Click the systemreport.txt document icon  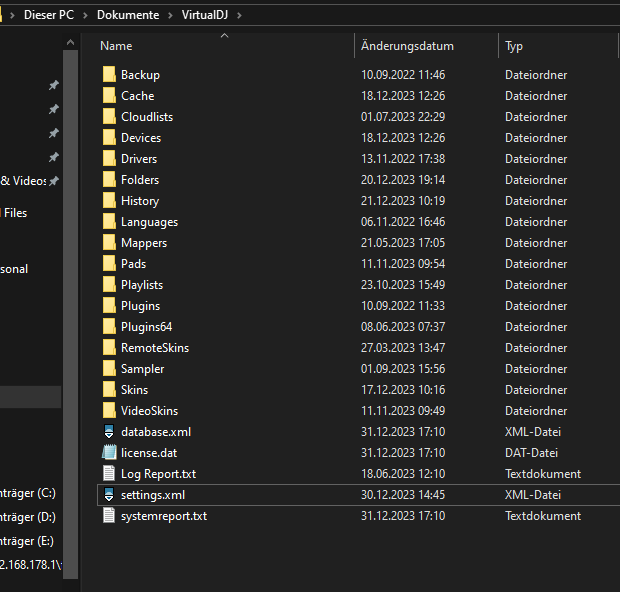109,515
